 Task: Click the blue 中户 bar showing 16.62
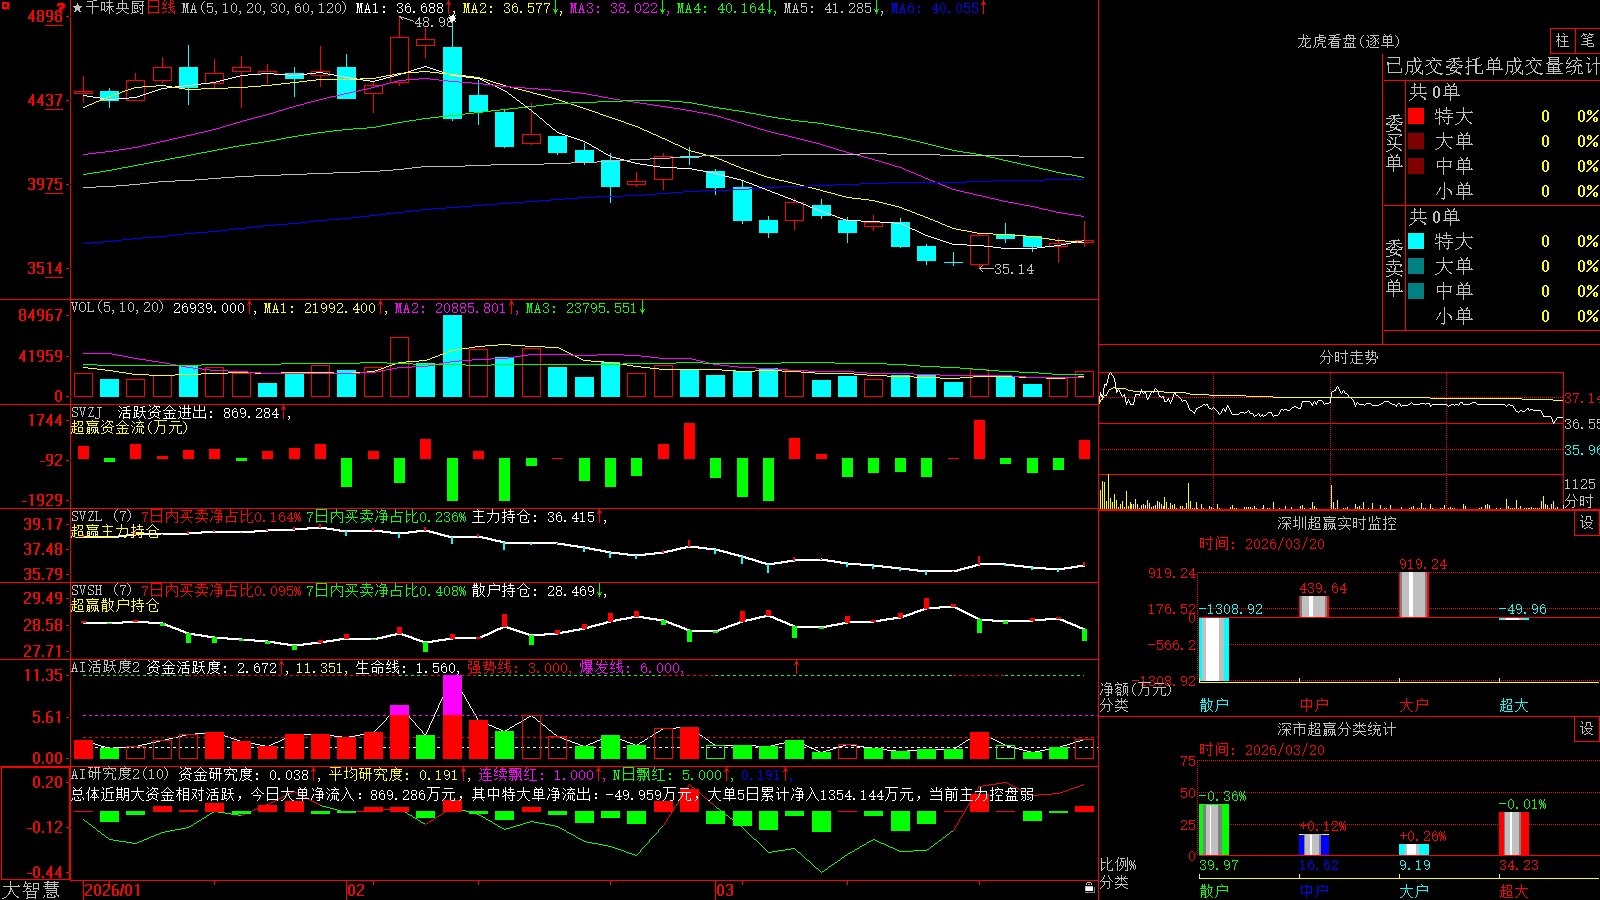tap(1314, 845)
